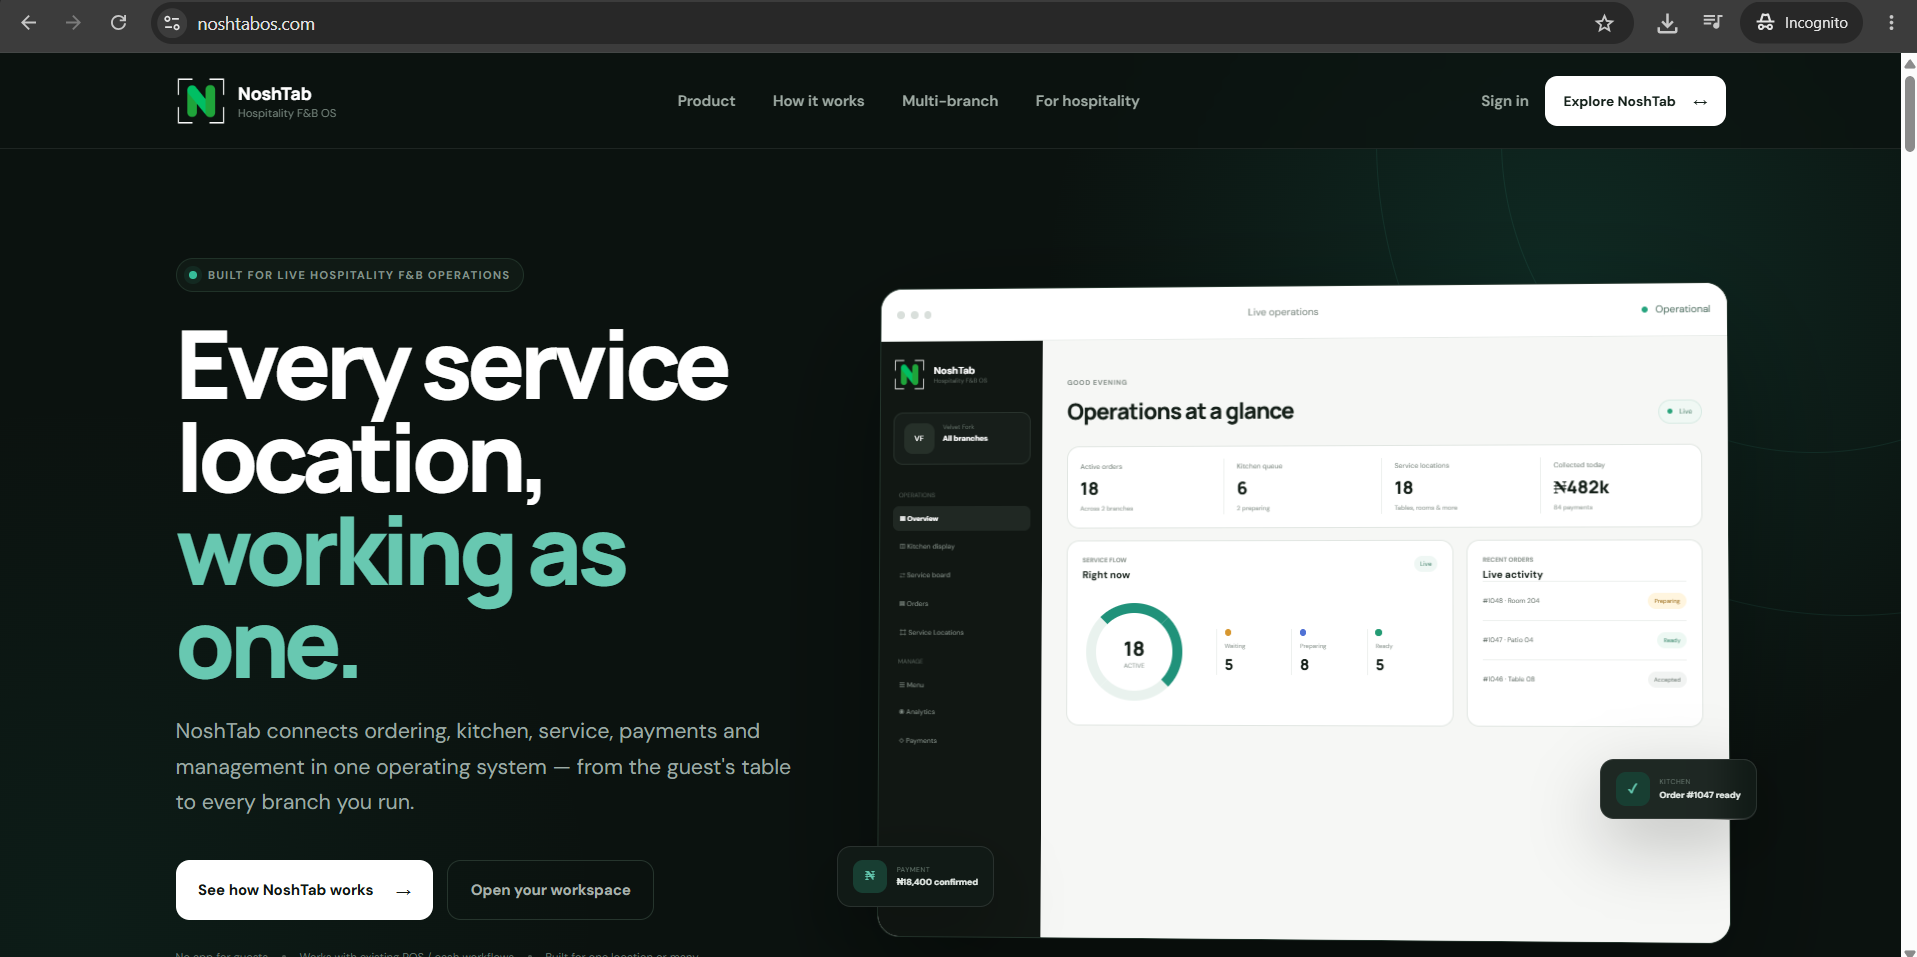Click the browser forward arrow
The height and width of the screenshot is (957, 1917).
[x=73, y=23]
